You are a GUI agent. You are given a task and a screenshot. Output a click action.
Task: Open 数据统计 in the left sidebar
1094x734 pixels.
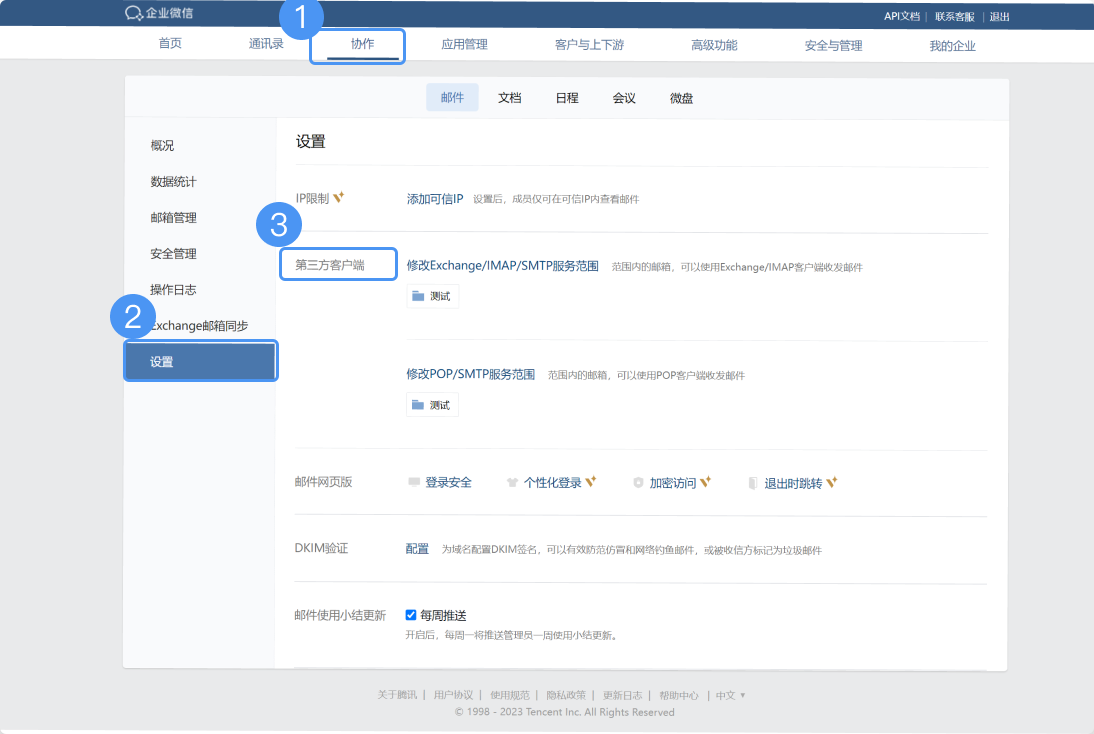tap(174, 181)
